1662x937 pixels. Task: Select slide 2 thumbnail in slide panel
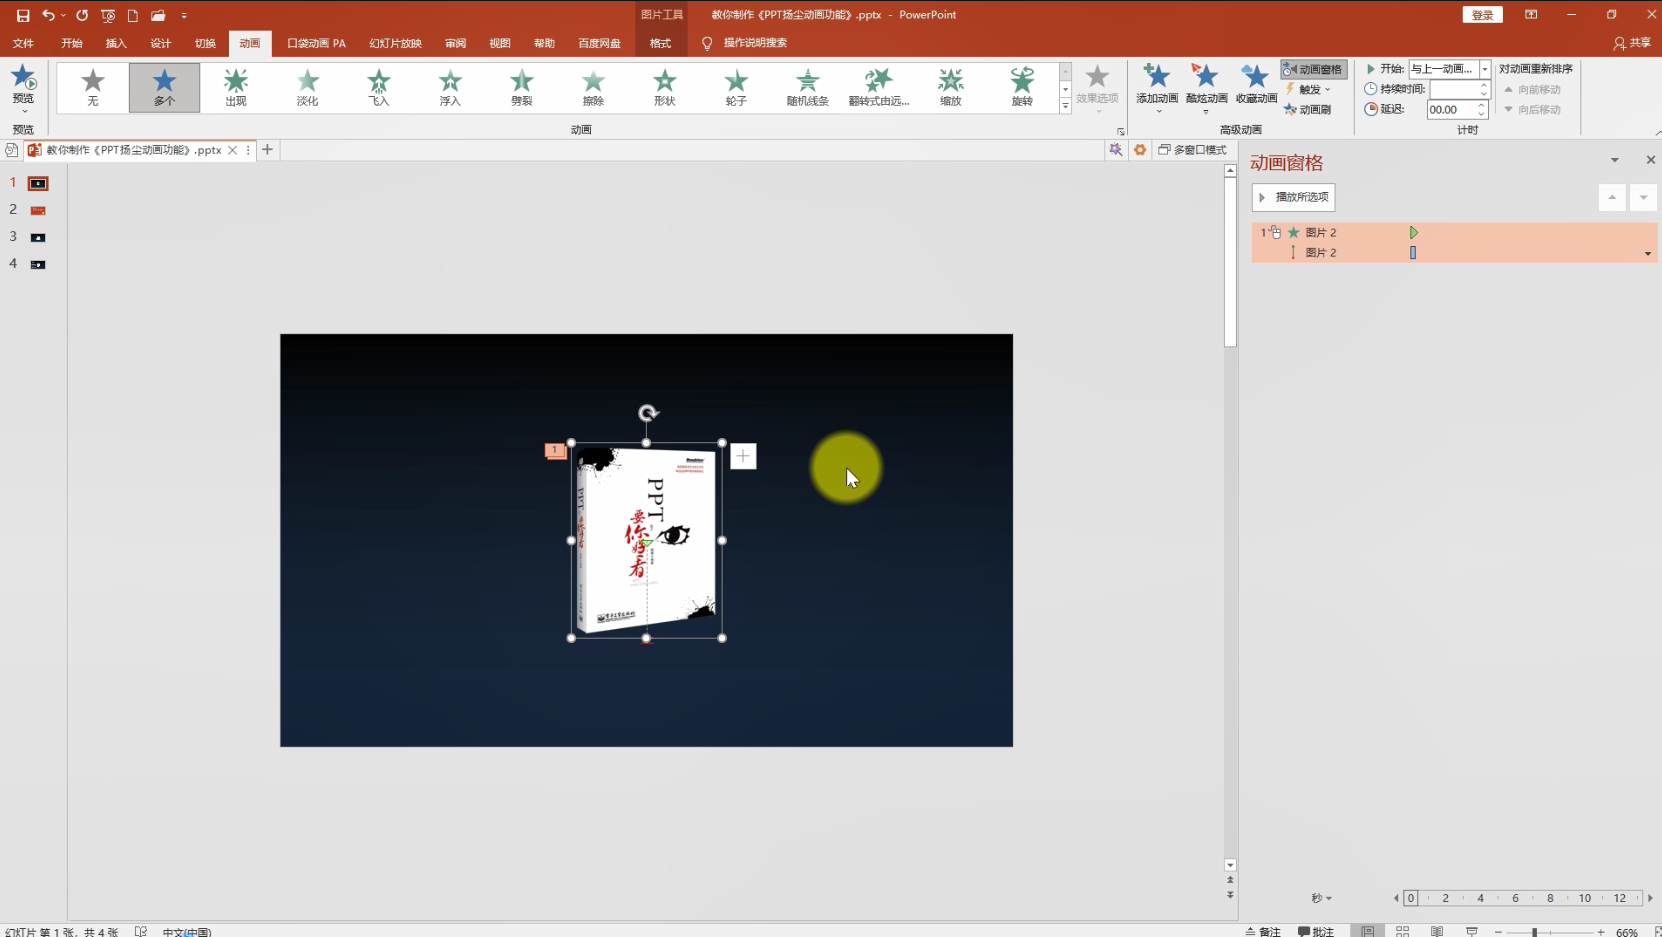(x=38, y=210)
